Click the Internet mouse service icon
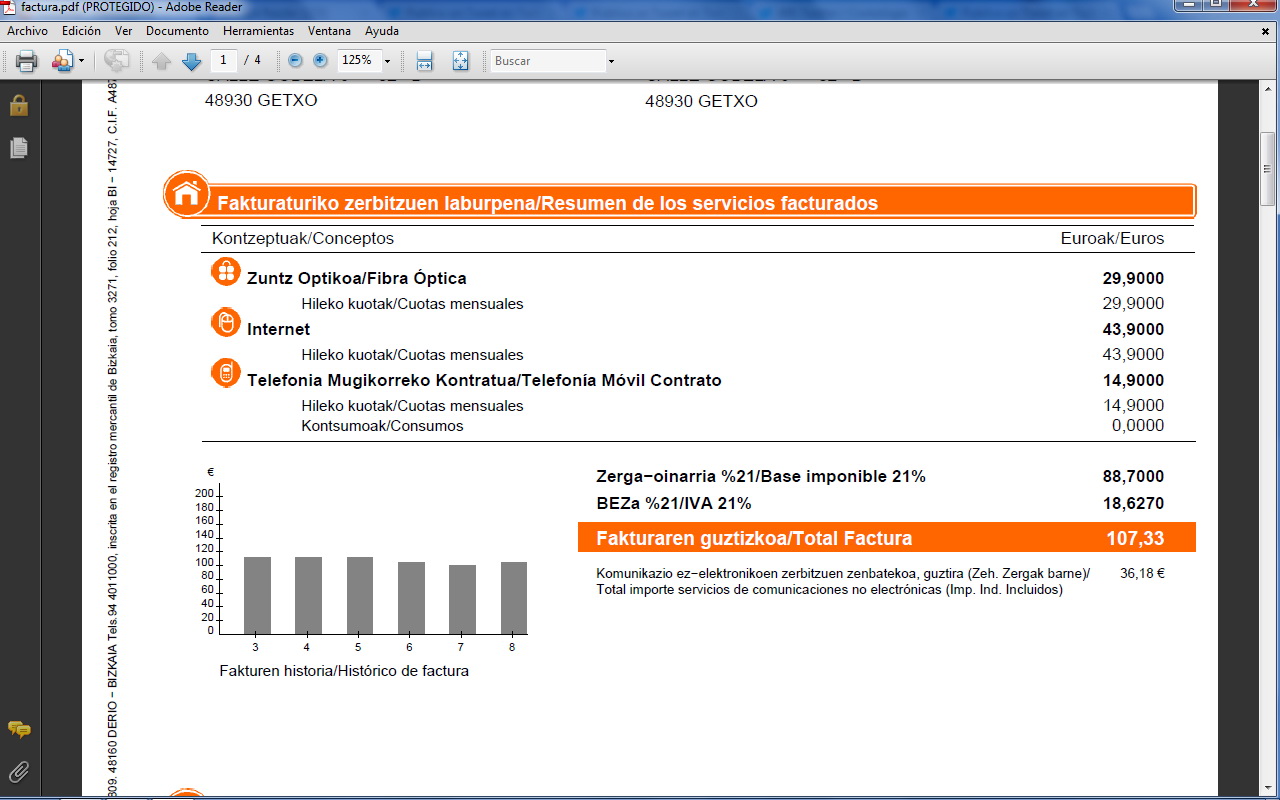The image size is (1280, 800). (226, 322)
